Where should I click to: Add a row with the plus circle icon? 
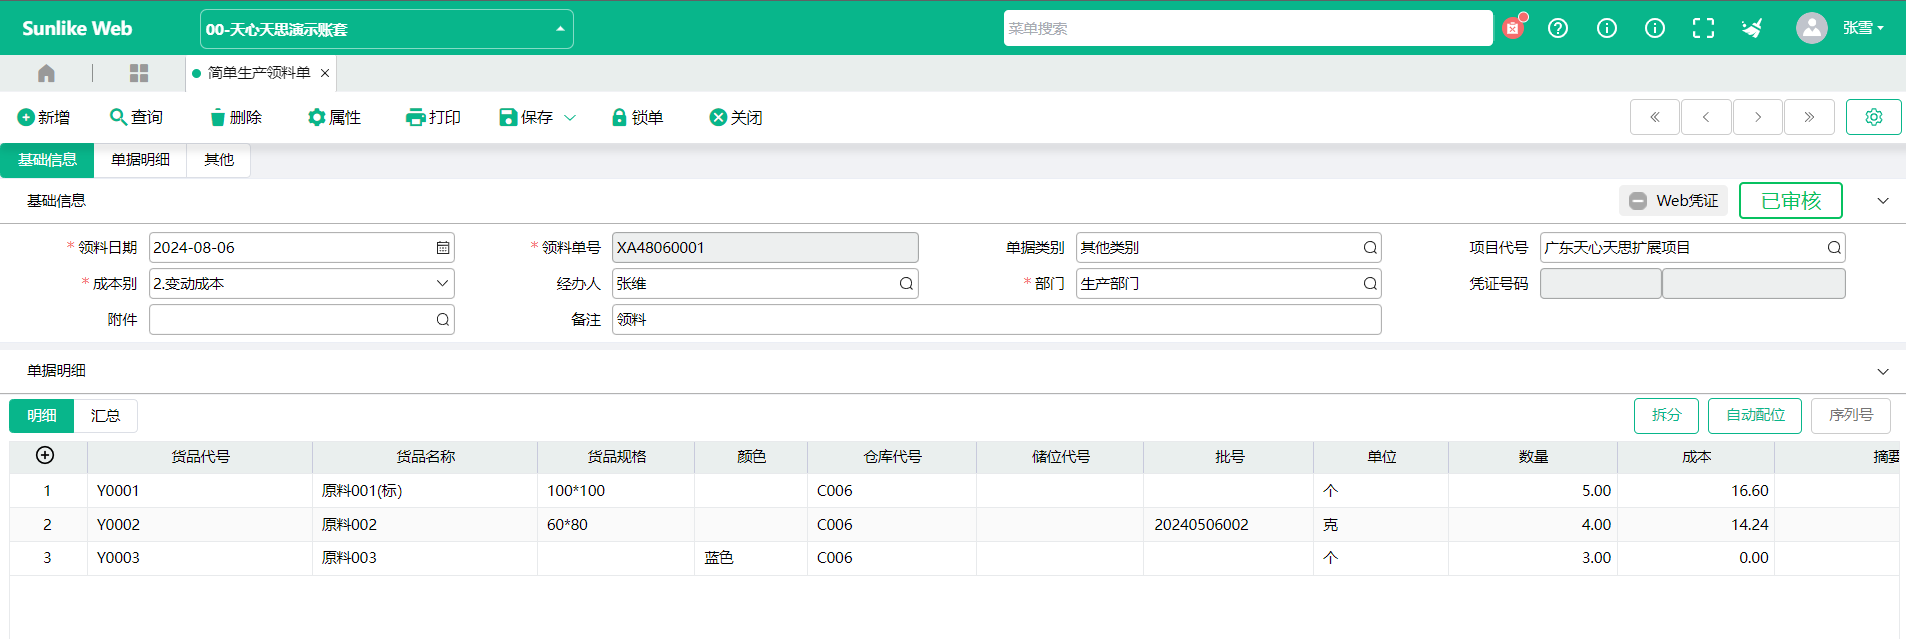click(45, 456)
